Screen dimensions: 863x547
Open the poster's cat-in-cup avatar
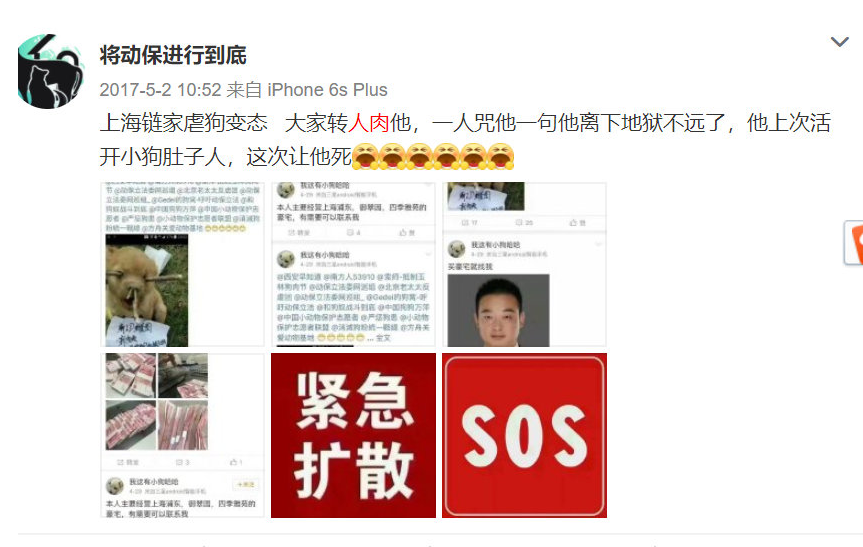(x=51, y=72)
